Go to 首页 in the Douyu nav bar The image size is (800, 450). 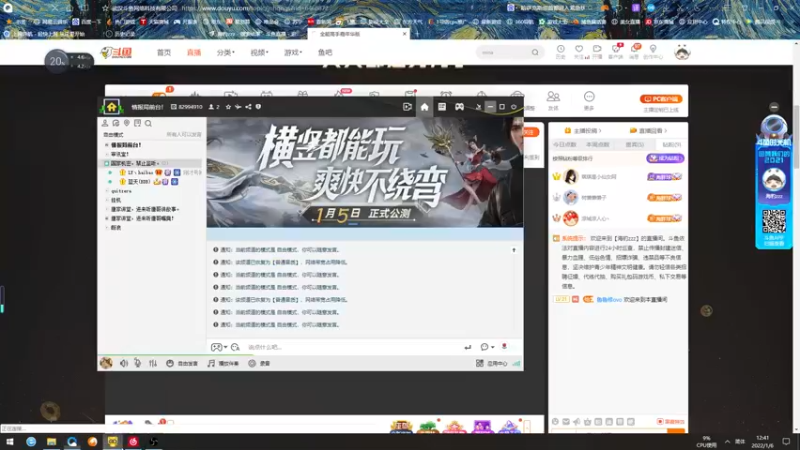pos(164,53)
